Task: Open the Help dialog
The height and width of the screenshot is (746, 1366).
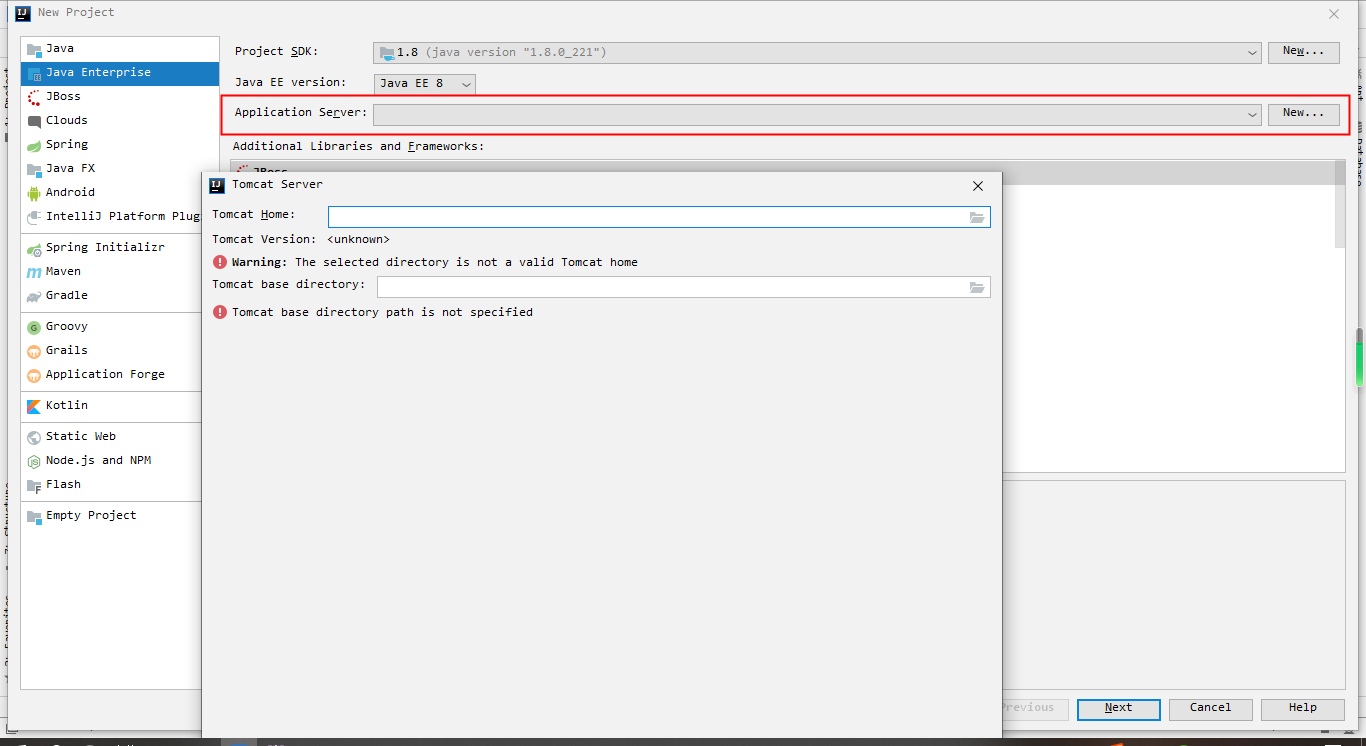Action: click(x=1301, y=709)
